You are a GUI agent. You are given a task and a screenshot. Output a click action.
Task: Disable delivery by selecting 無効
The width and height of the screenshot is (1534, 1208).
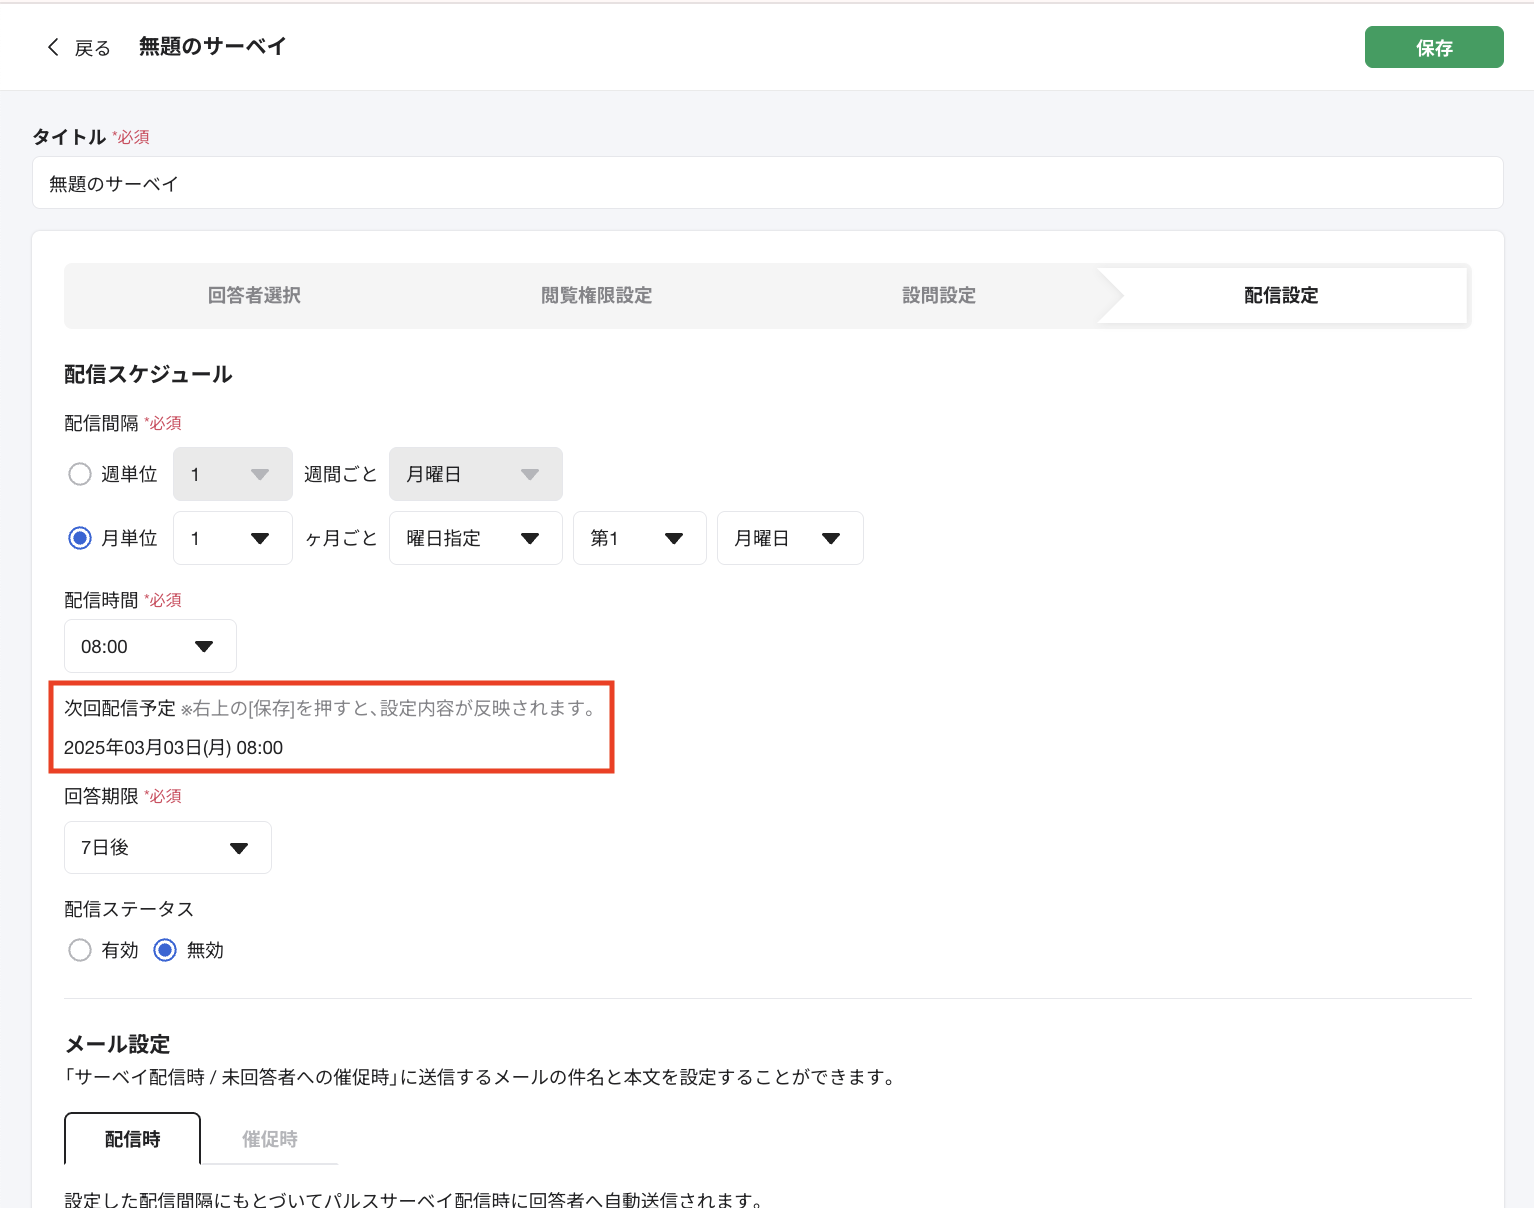pos(164,950)
